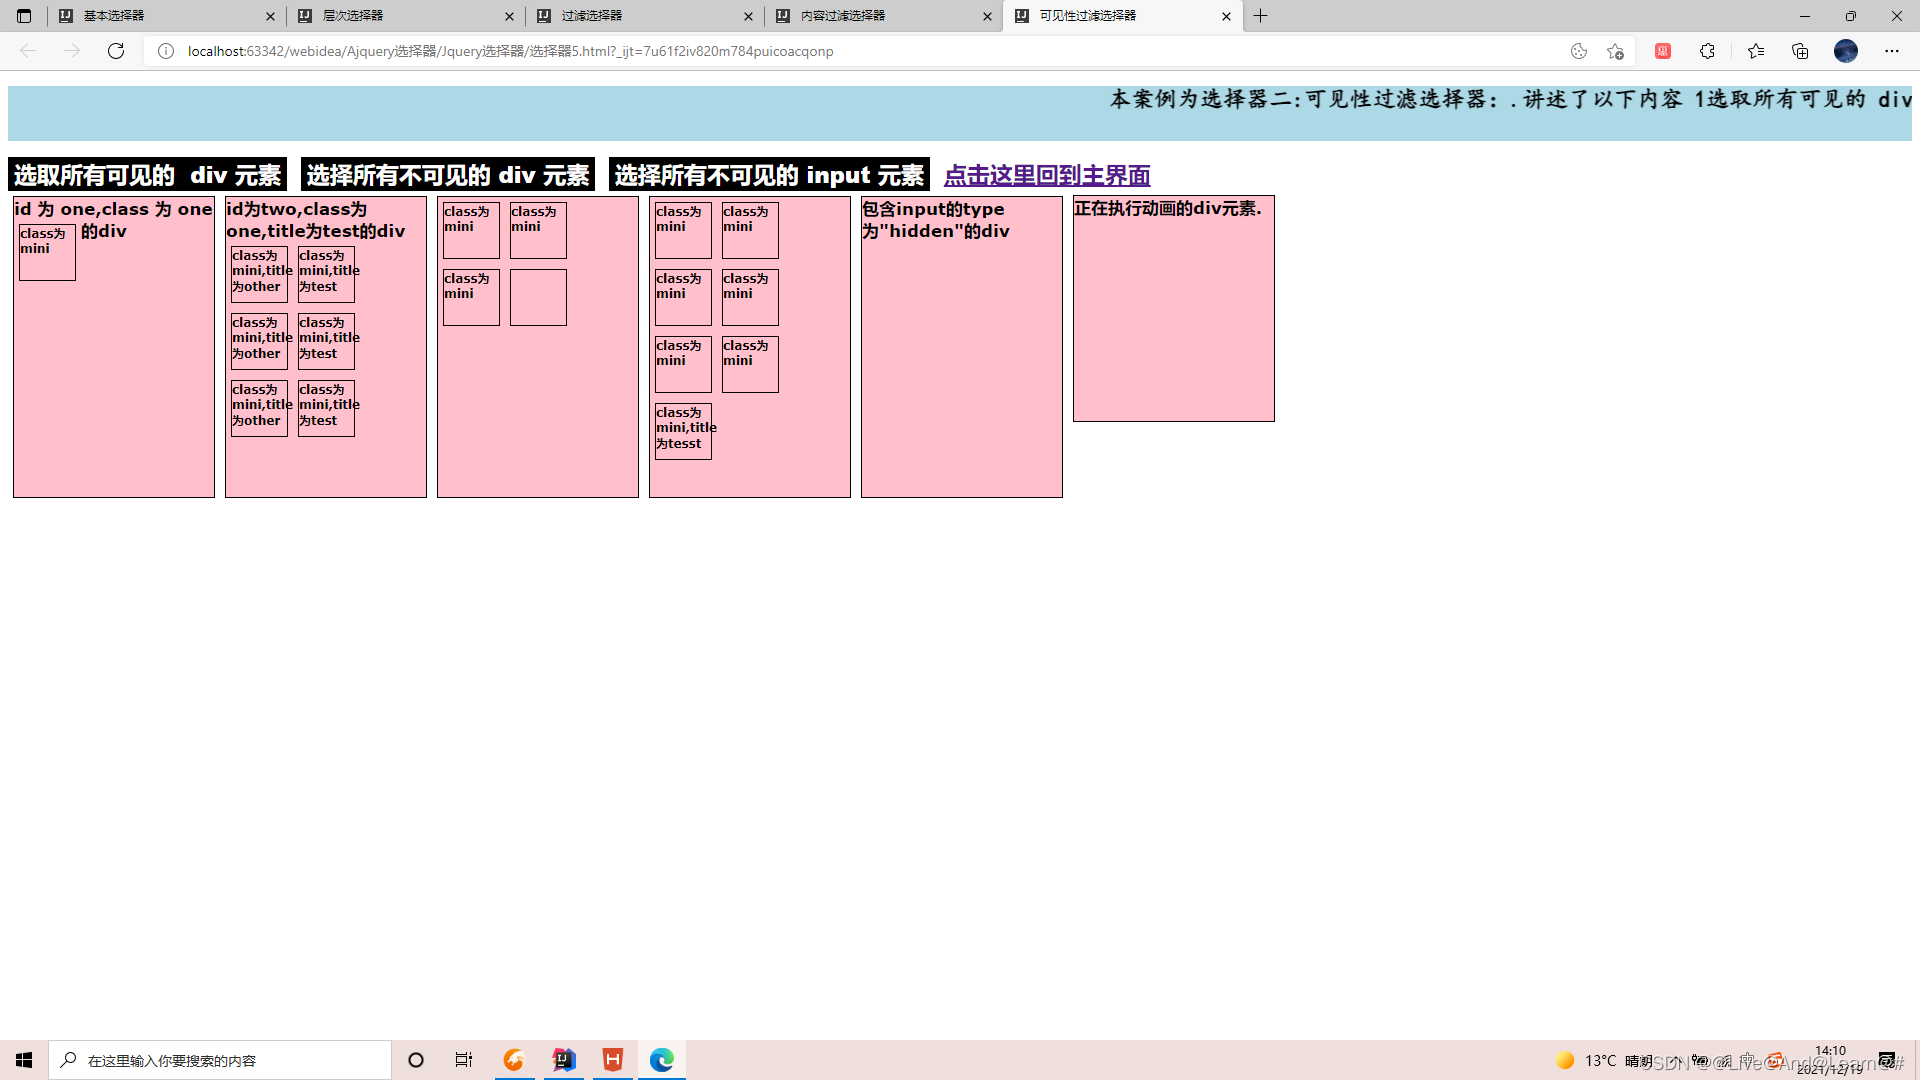Click the user profile avatar icon
Viewport: 1920px width, 1080px height.
click(x=1845, y=51)
